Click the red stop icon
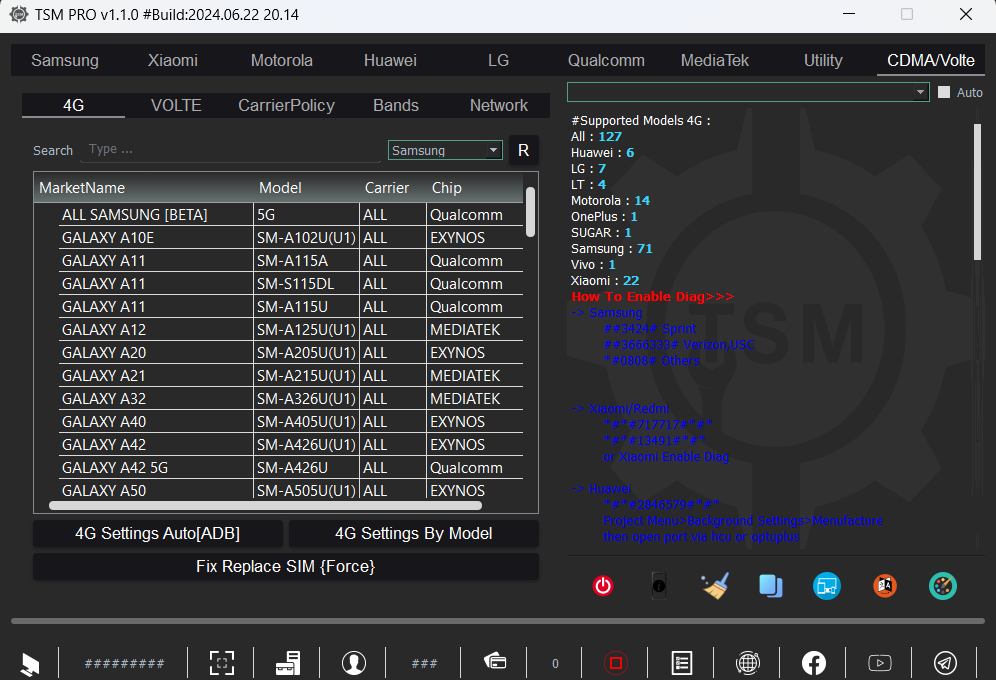The image size is (996, 680). pyautogui.click(x=616, y=663)
